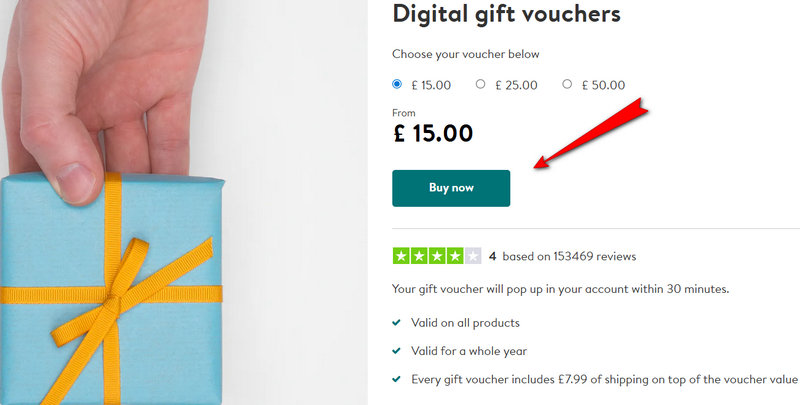Click the 'Choose your voucher below' label
The image size is (800, 405).
pyautogui.click(x=465, y=54)
